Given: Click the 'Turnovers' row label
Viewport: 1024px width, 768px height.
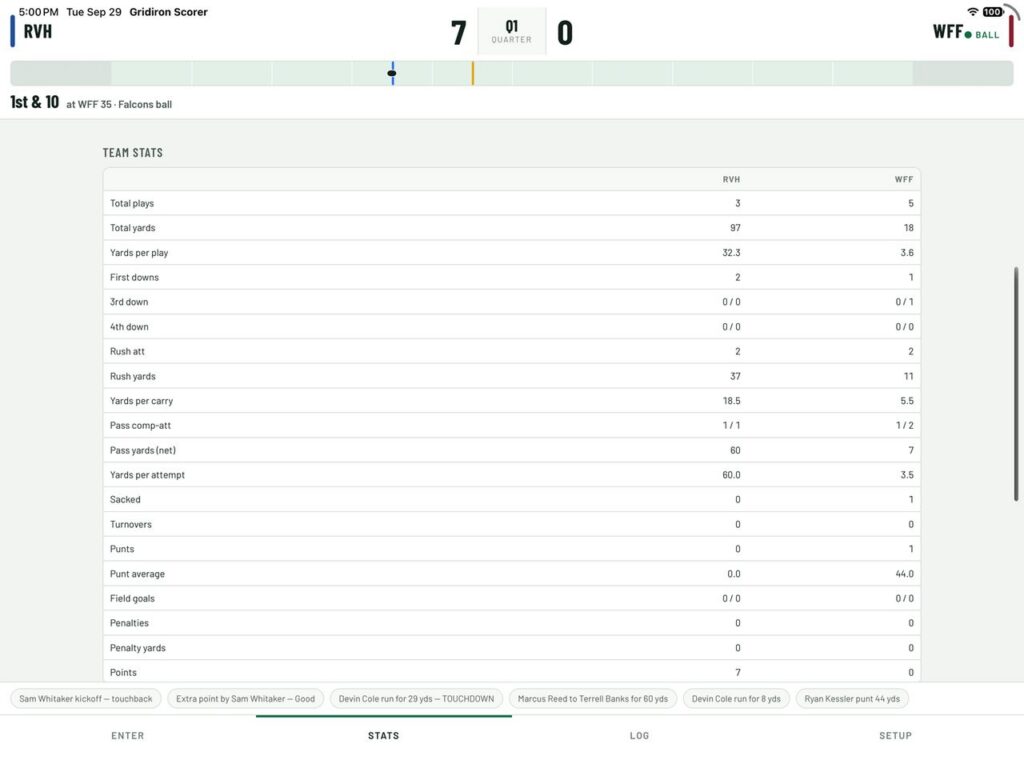Looking at the screenshot, I should [131, 524].
